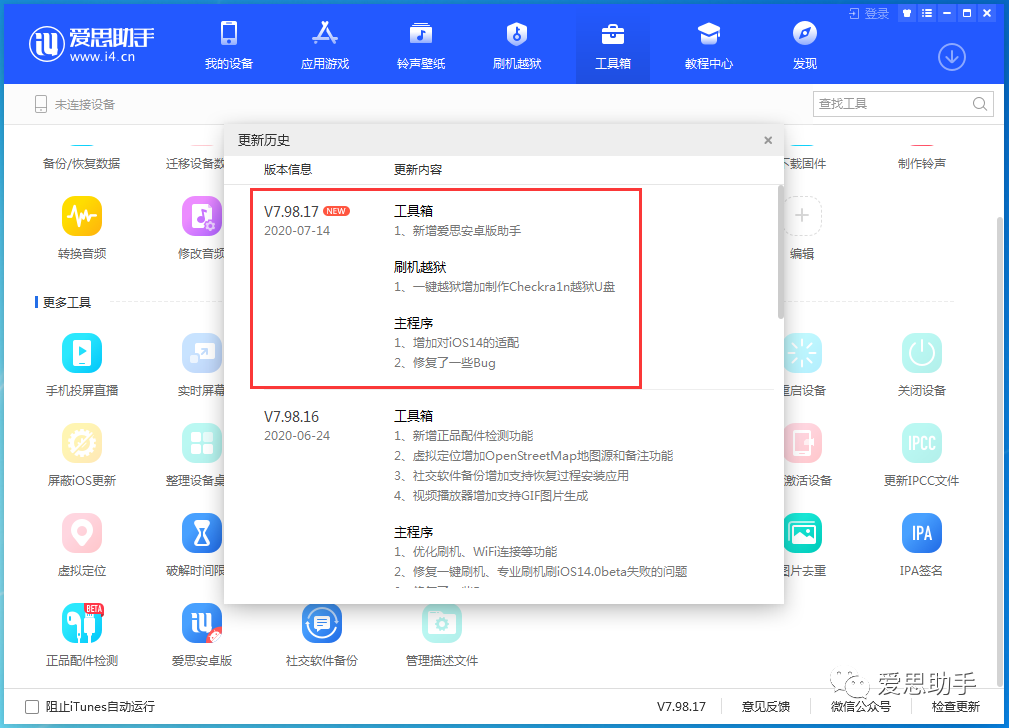
Task: Click the 爱思助手 logo
Action: [91, 44]
